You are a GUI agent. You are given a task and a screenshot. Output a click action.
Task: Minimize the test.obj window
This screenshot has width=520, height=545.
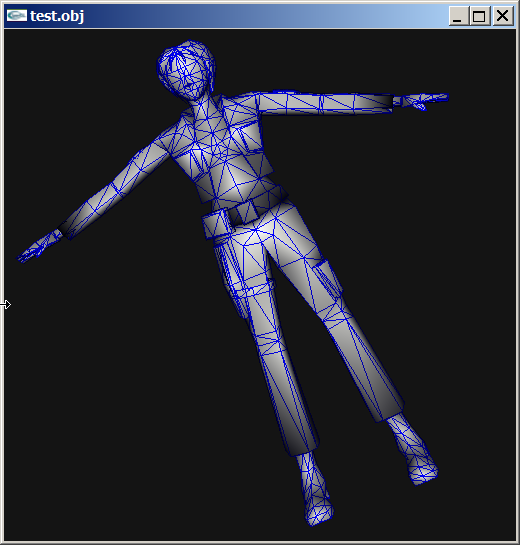click(458, 16)
